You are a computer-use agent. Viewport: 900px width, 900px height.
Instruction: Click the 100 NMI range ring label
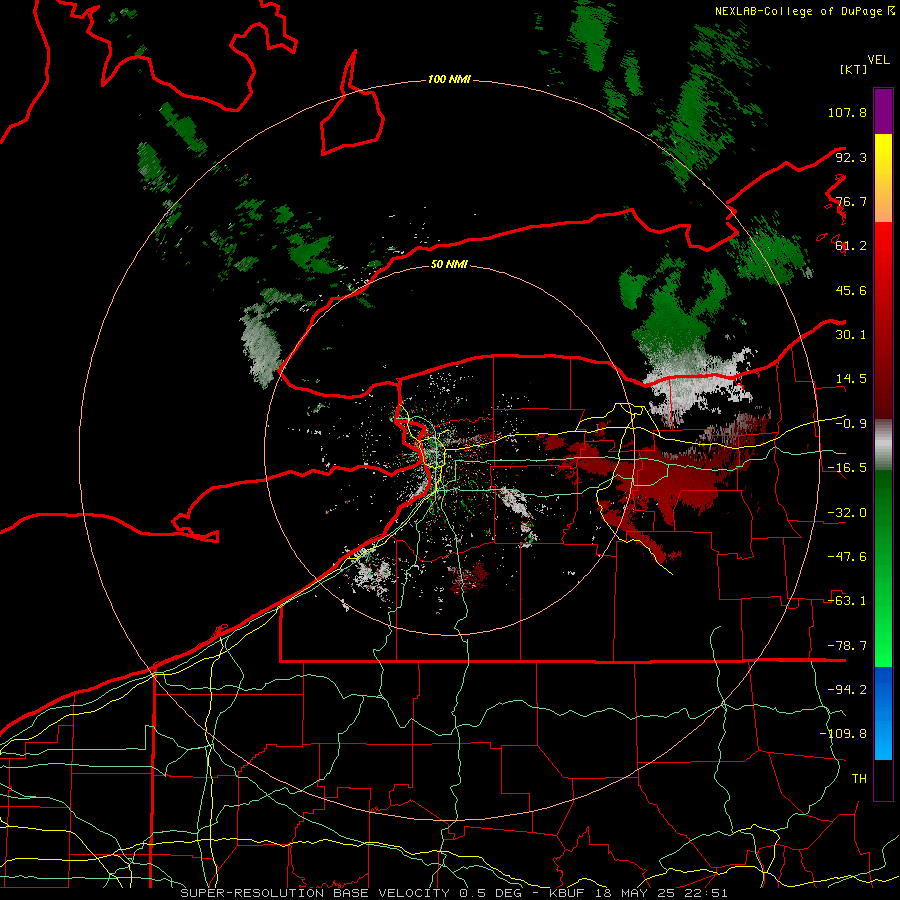coord(449,79)
